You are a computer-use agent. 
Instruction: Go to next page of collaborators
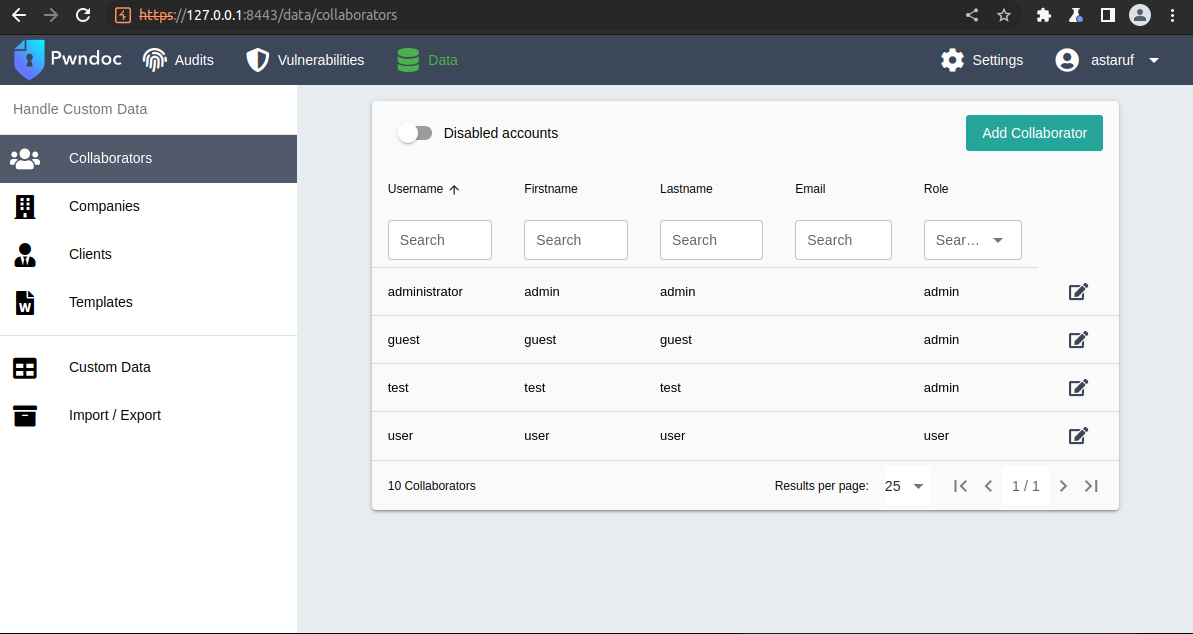(x=1063, y=486)
